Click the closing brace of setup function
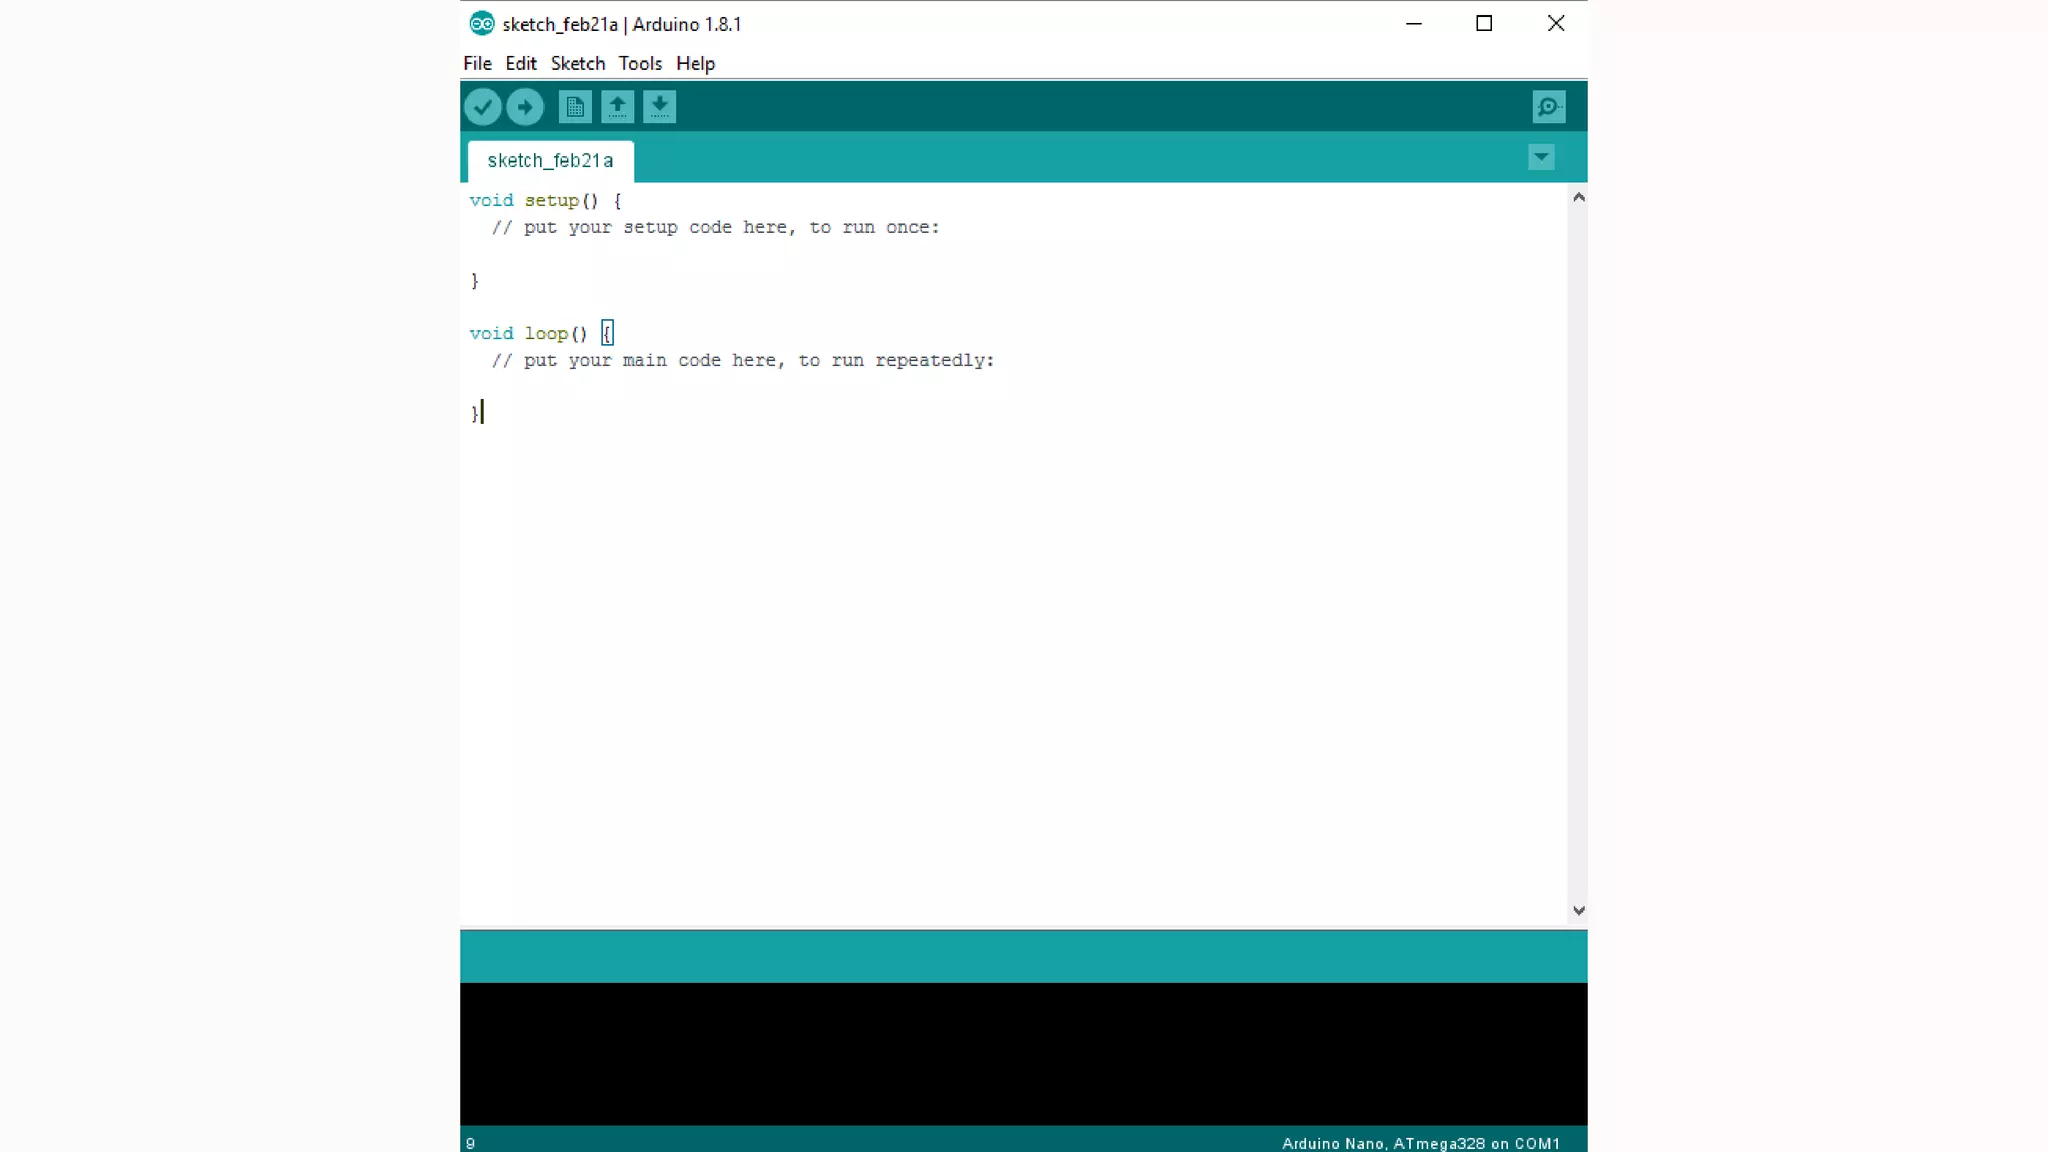This screenshot has width=2048, height=1152. 475,281
